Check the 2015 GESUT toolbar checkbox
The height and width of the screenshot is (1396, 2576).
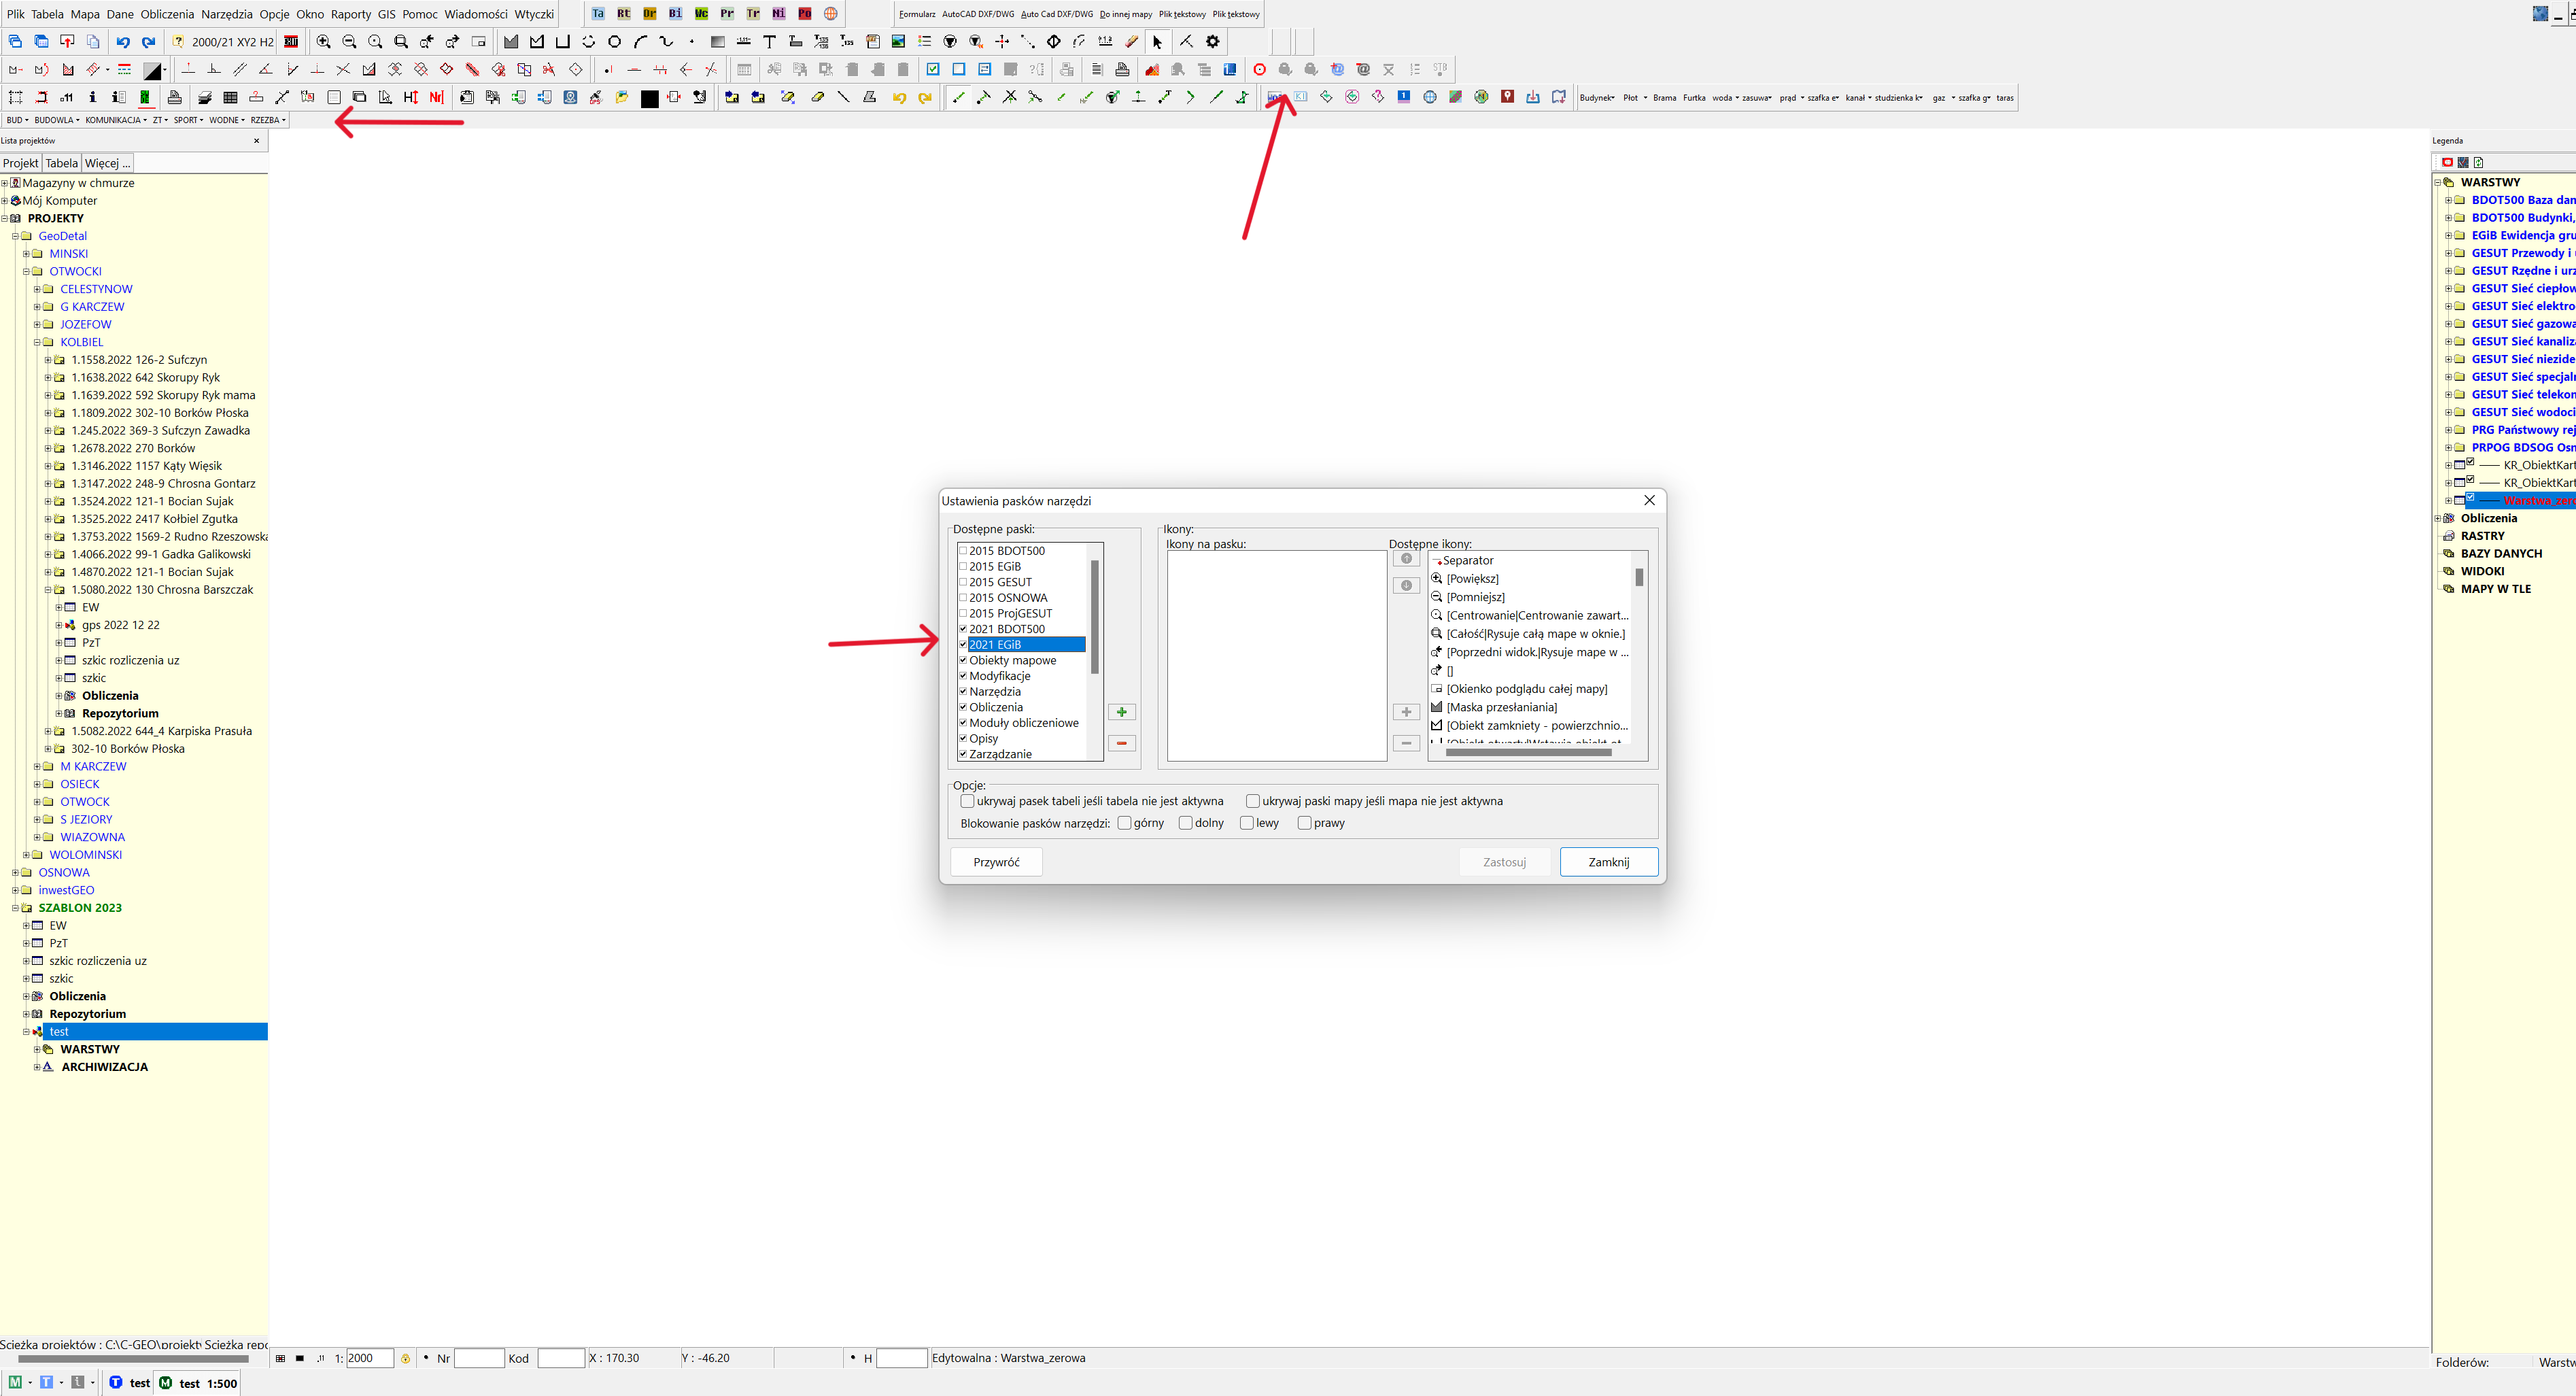(963, 582)
